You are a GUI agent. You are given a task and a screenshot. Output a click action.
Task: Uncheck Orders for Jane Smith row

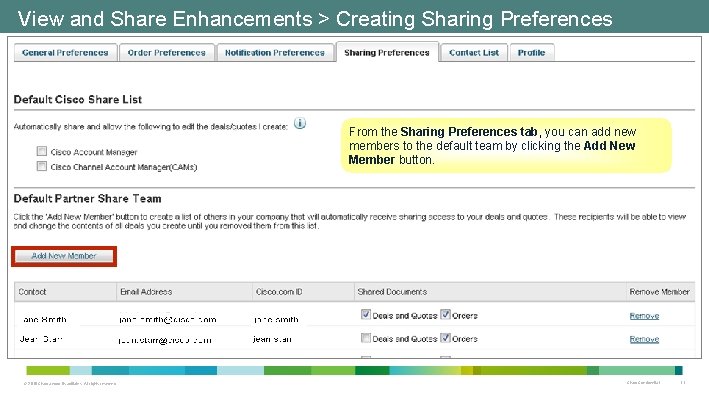pyautogui.click(x=445, y=314)
